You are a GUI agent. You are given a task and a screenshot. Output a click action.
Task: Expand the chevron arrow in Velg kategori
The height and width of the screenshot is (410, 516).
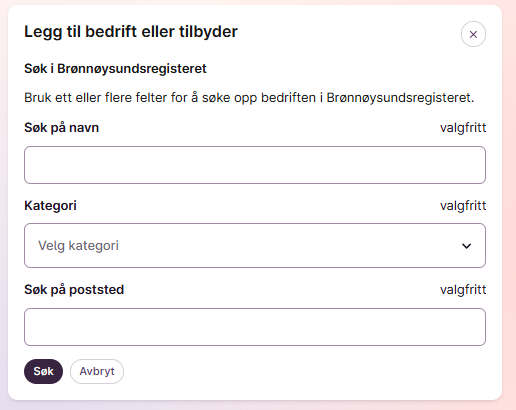[x=466, y=246]
